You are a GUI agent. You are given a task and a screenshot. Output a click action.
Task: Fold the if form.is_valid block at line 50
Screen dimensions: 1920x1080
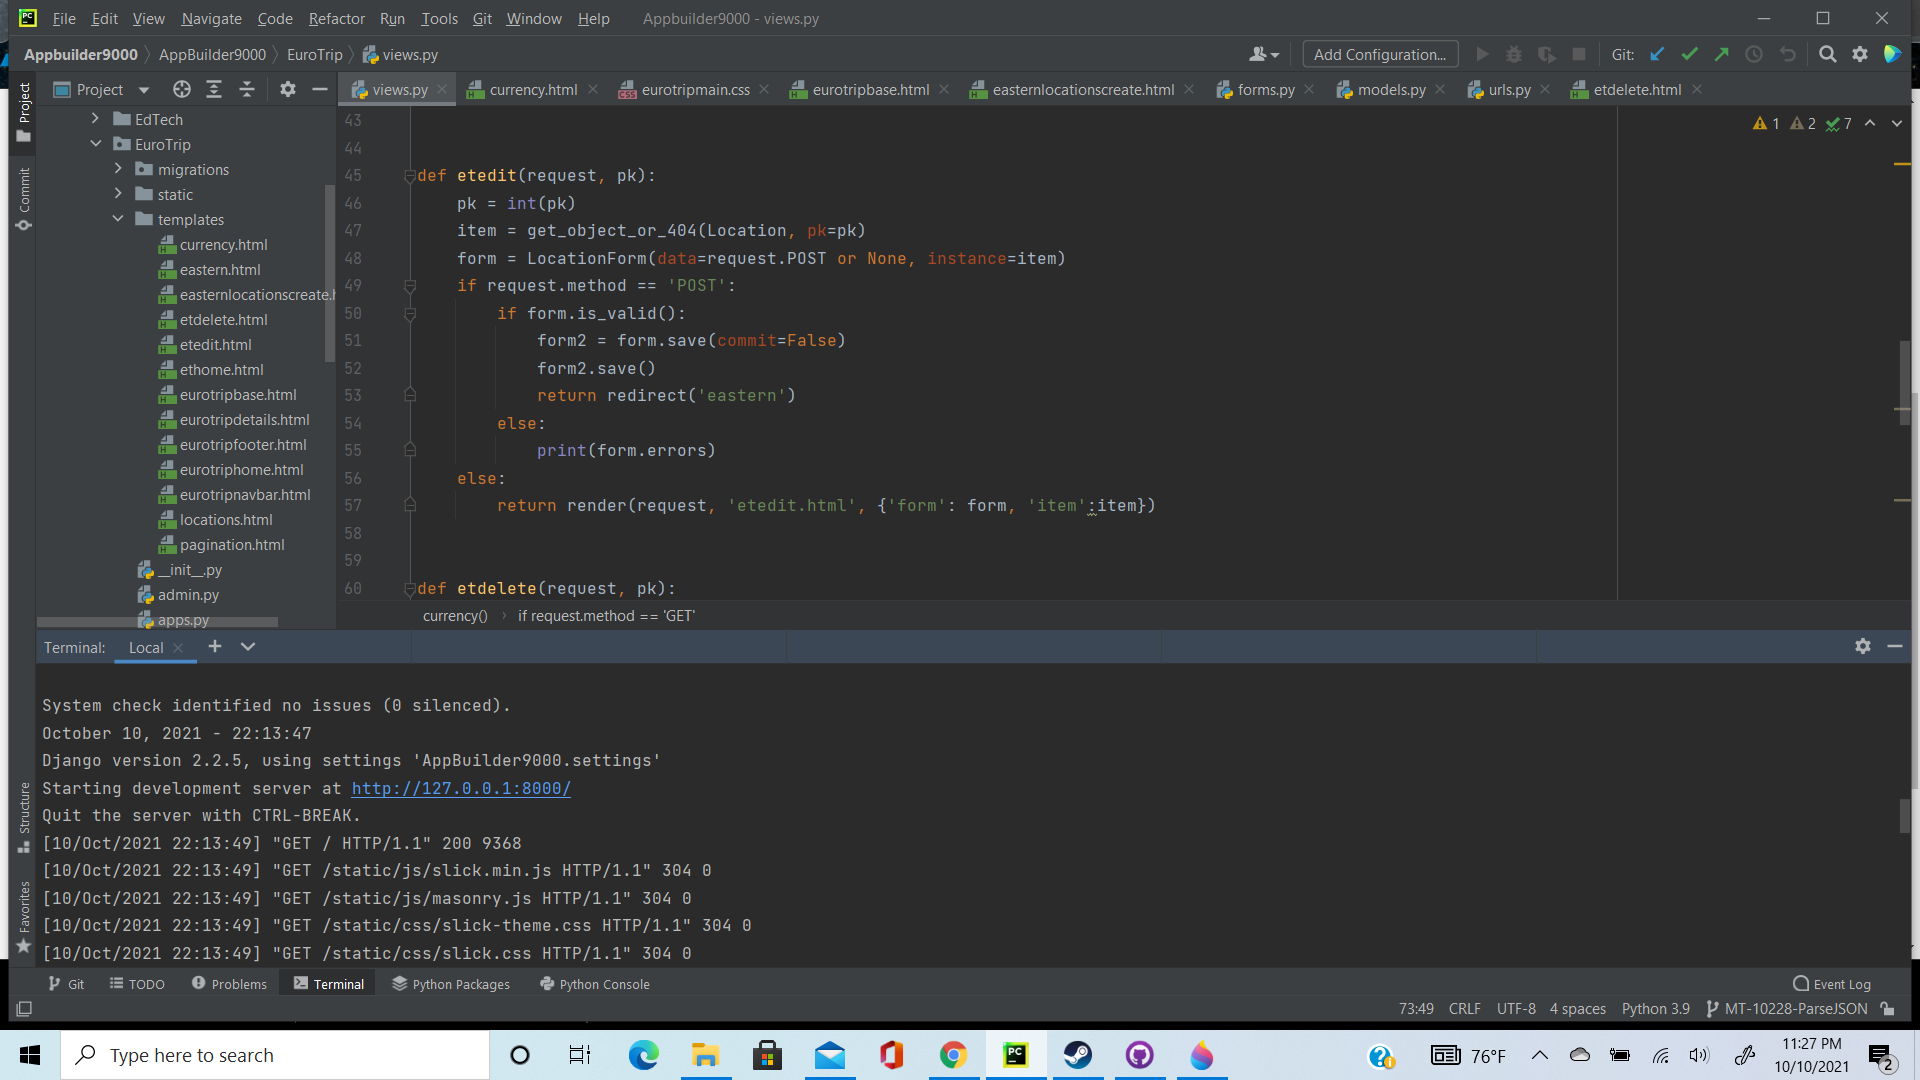(410, 314)
